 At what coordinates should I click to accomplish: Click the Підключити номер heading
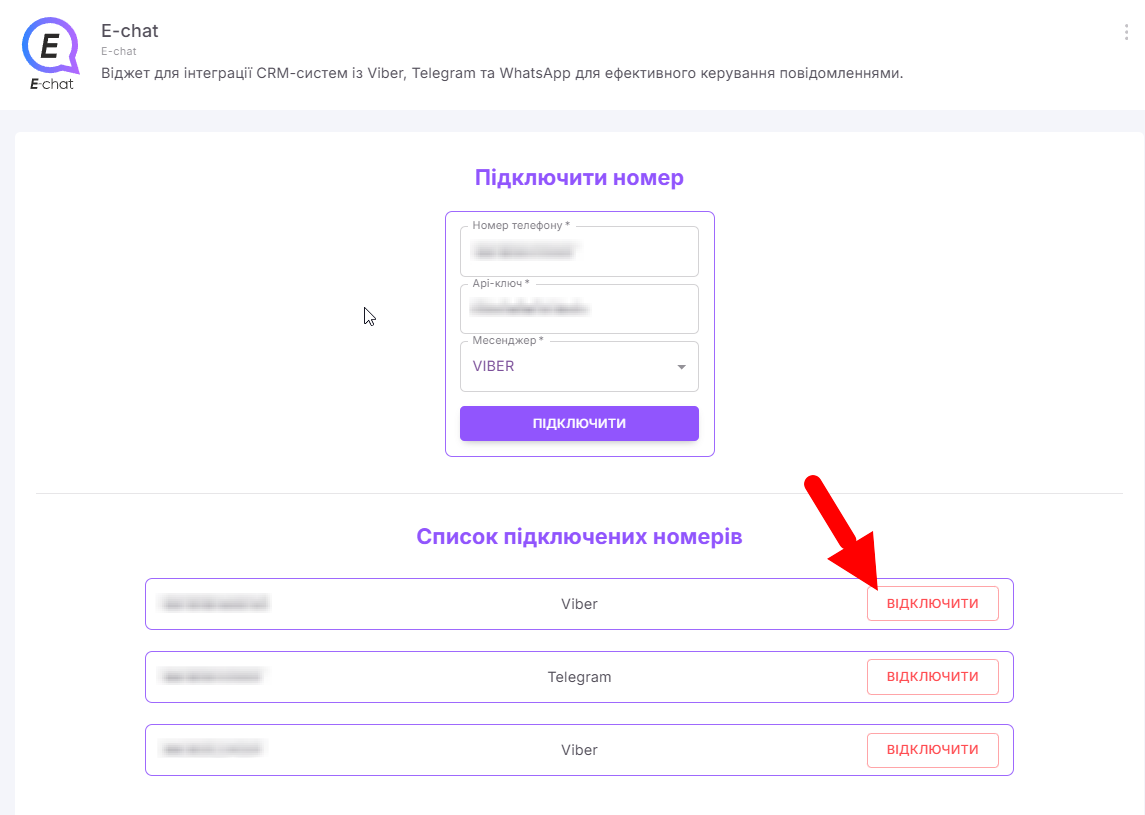click(579, 177)
